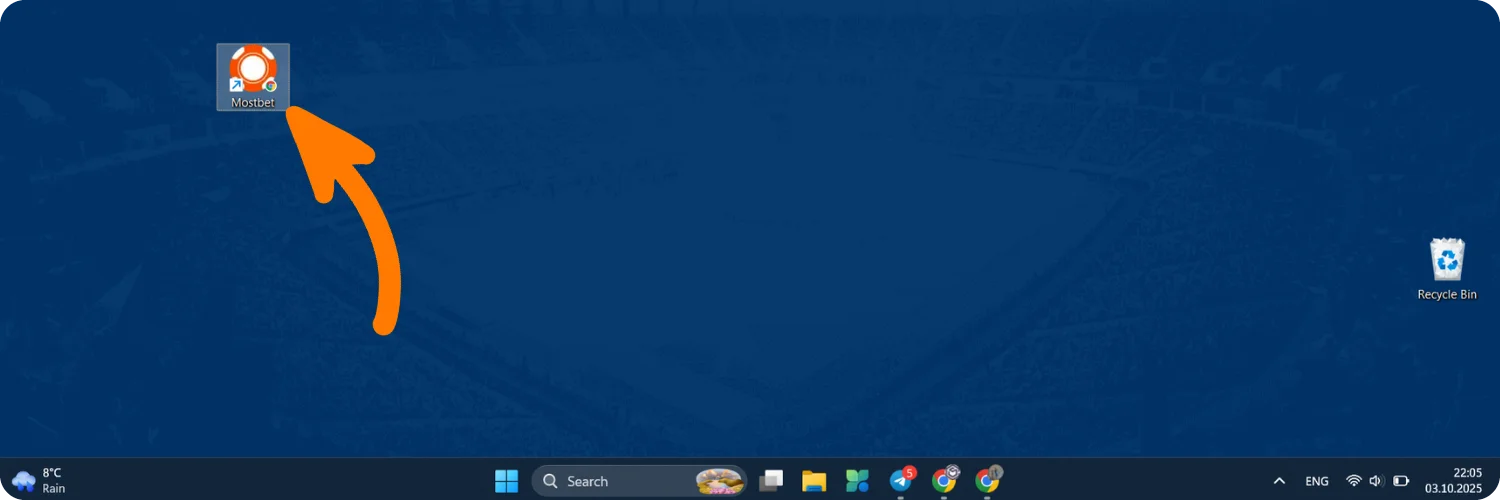Open the green-blue app icon next to File Explorer

(857, 481)
